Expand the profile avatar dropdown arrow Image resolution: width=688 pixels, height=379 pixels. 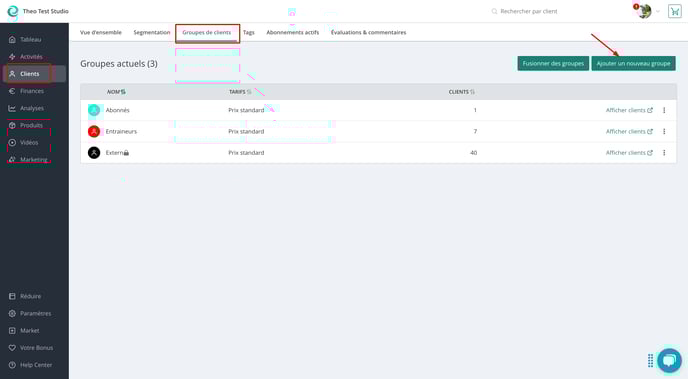pyautogui.click(x=658, y=11)
